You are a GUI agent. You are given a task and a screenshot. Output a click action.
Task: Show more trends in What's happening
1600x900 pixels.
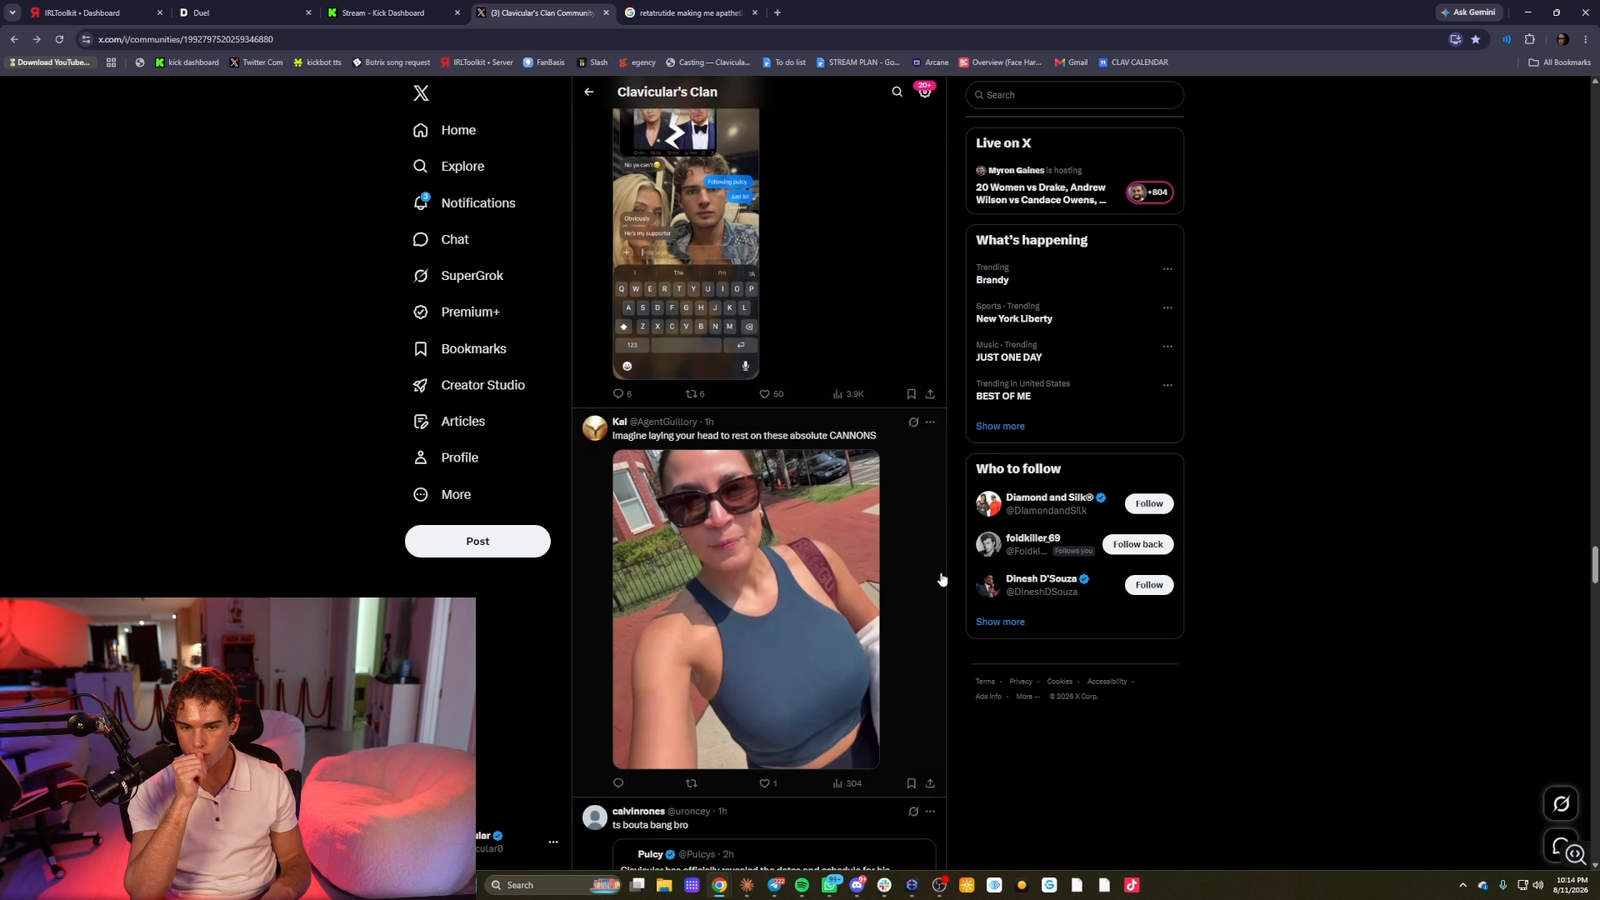point(1000,426)
